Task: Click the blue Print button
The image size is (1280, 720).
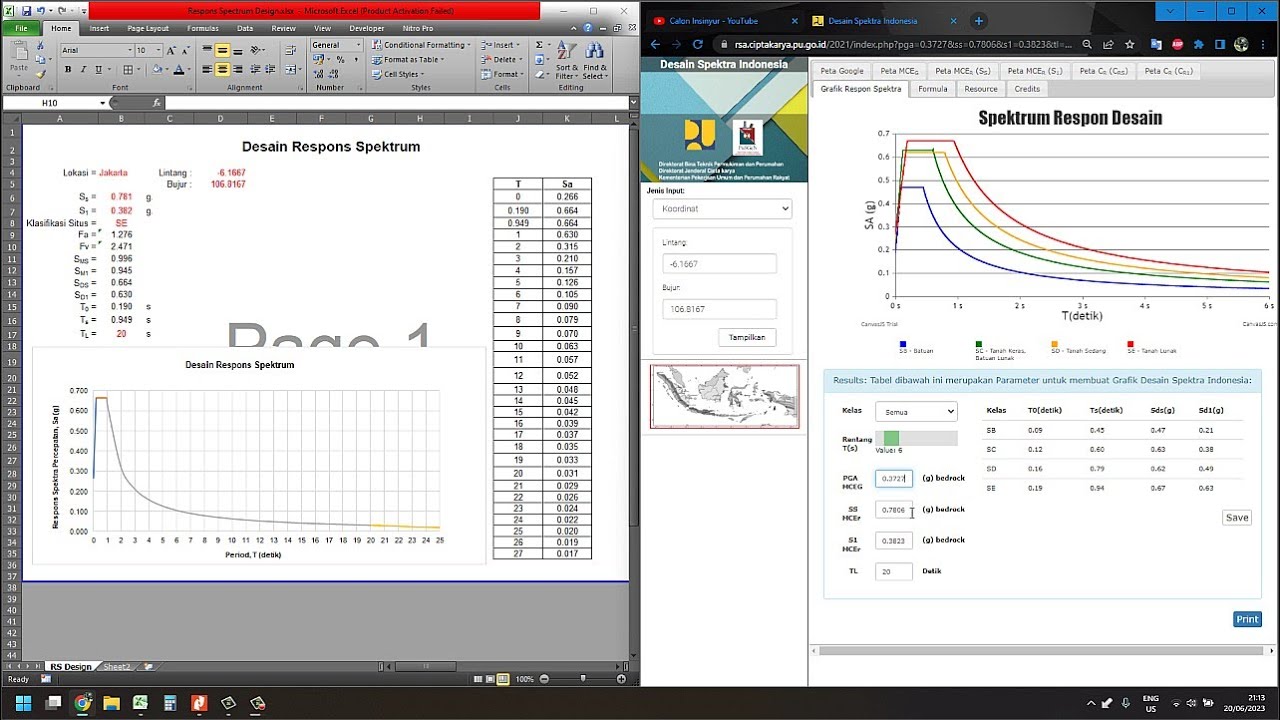Action: pos(1247,619)
